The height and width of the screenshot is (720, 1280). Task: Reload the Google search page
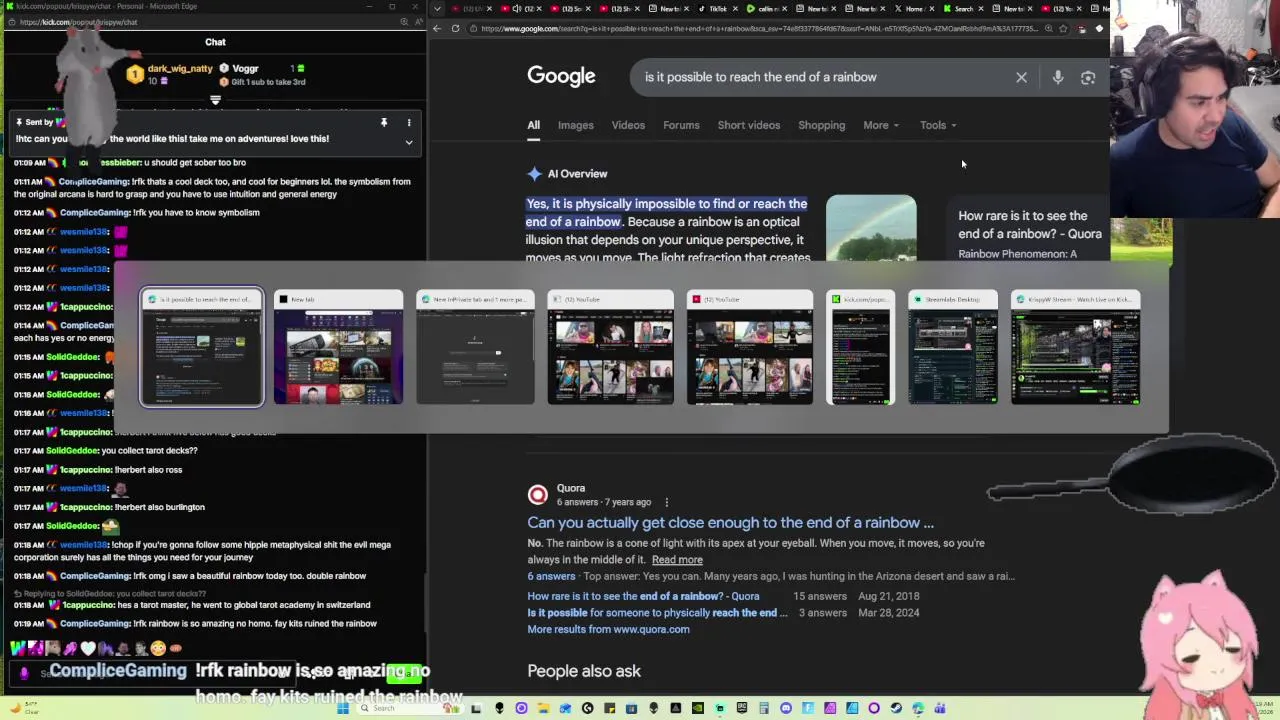pyautogui.click(x=455, y=28)
